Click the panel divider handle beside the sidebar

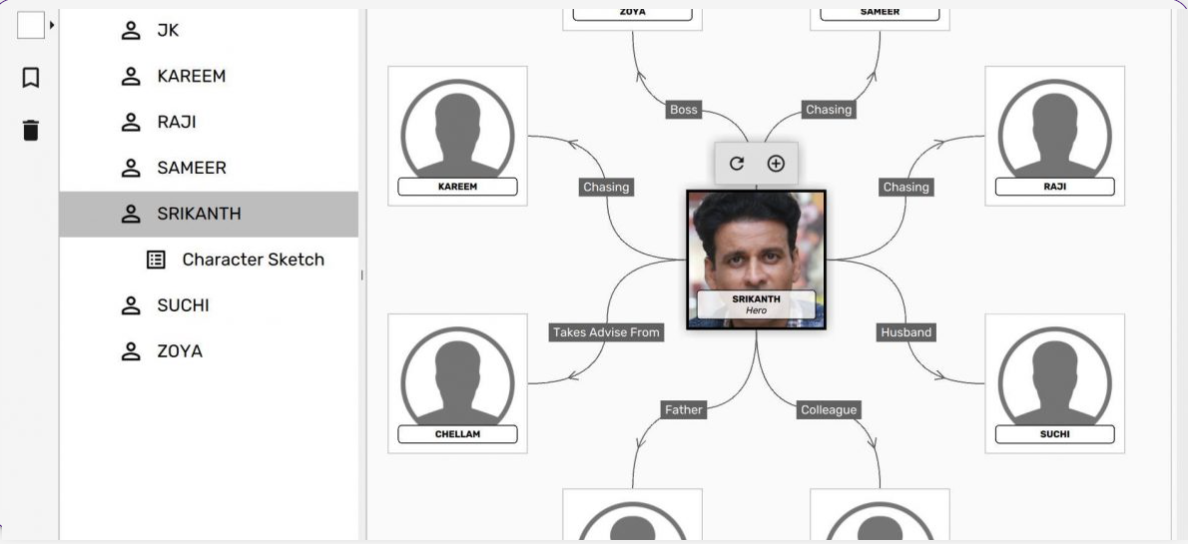(362, 275)
